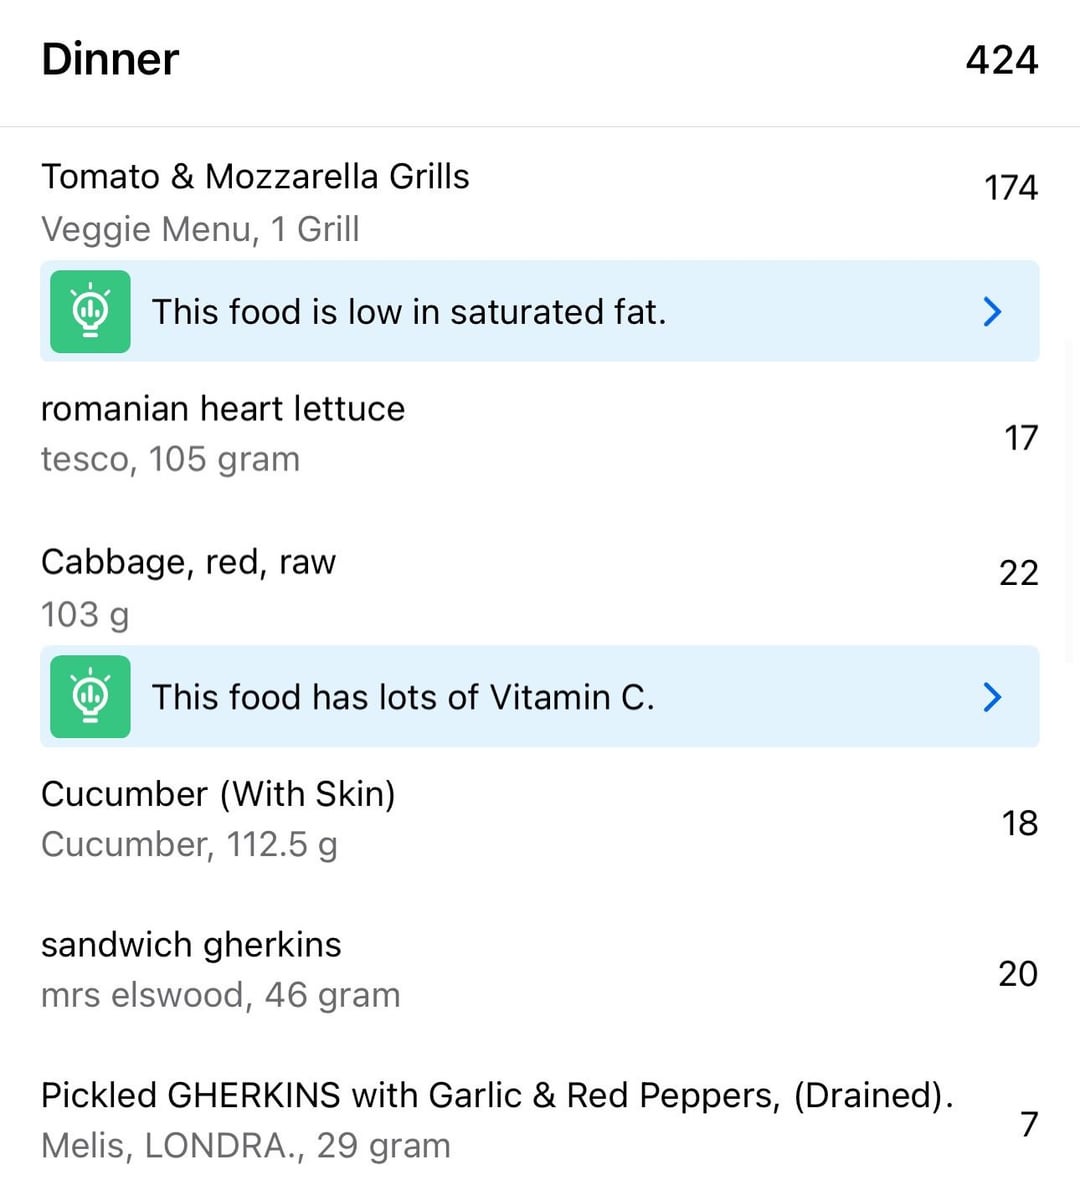This screenshot has width=1080, height=1185.
Task: Open Tomato & Mozzarella Grills entry
Action: coord(540,203)
